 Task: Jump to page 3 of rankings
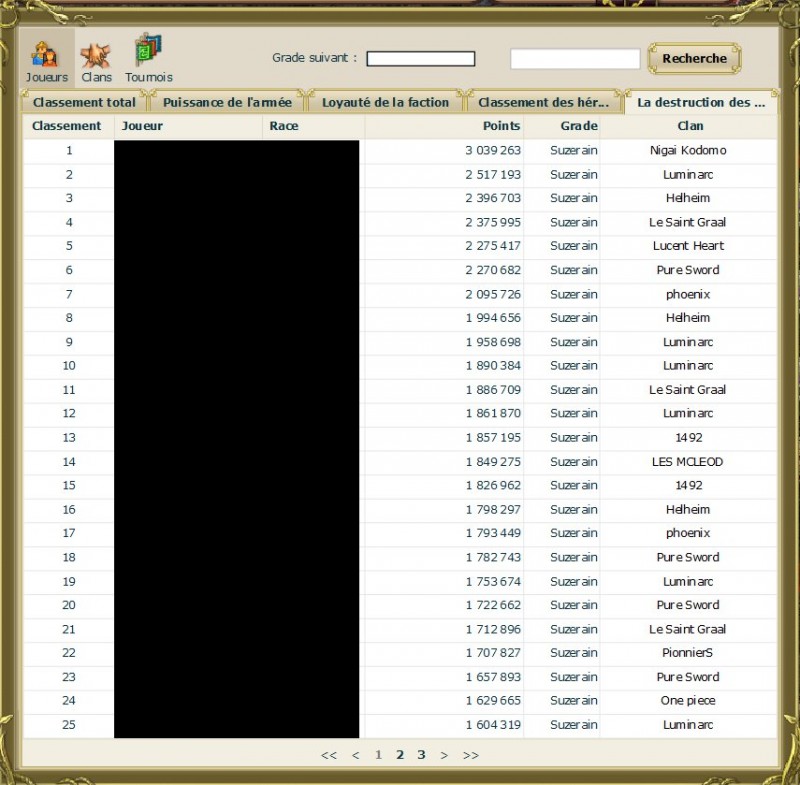(x=421, y=755)
